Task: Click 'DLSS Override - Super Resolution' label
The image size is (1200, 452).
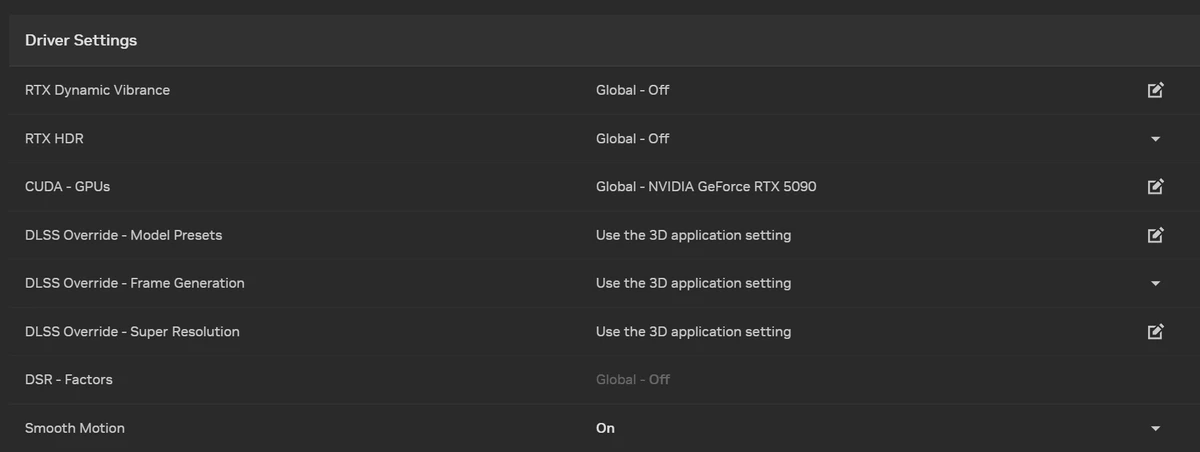Action: (132, 332)
